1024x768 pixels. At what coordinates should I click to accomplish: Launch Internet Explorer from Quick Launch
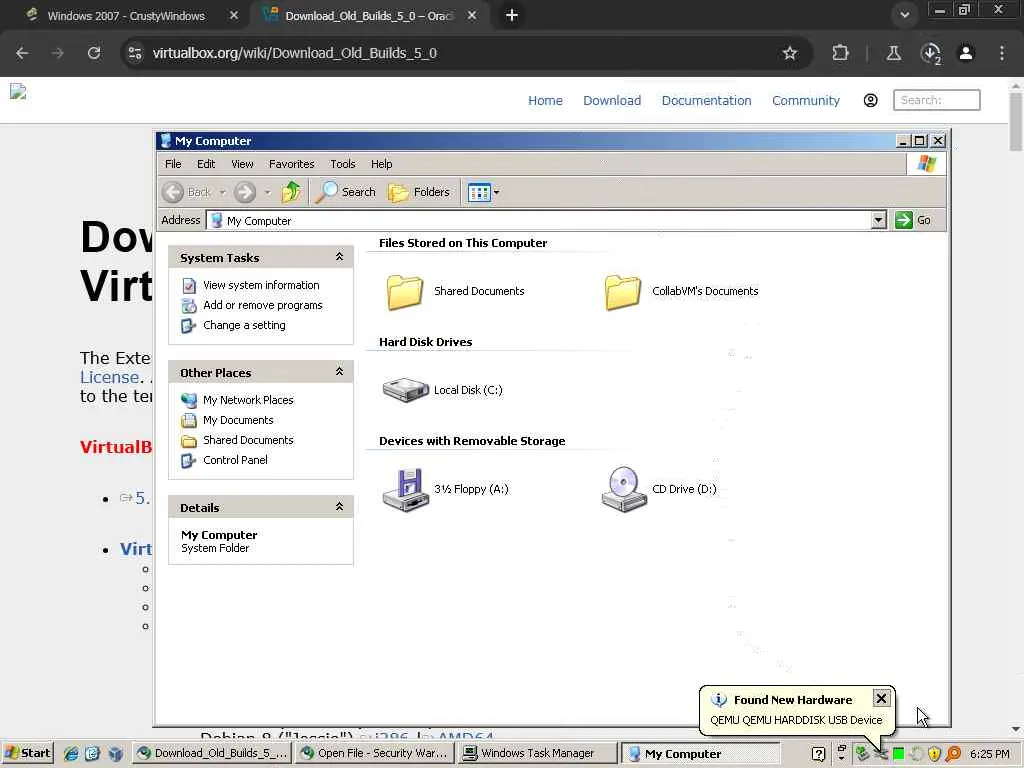(71, 754)
